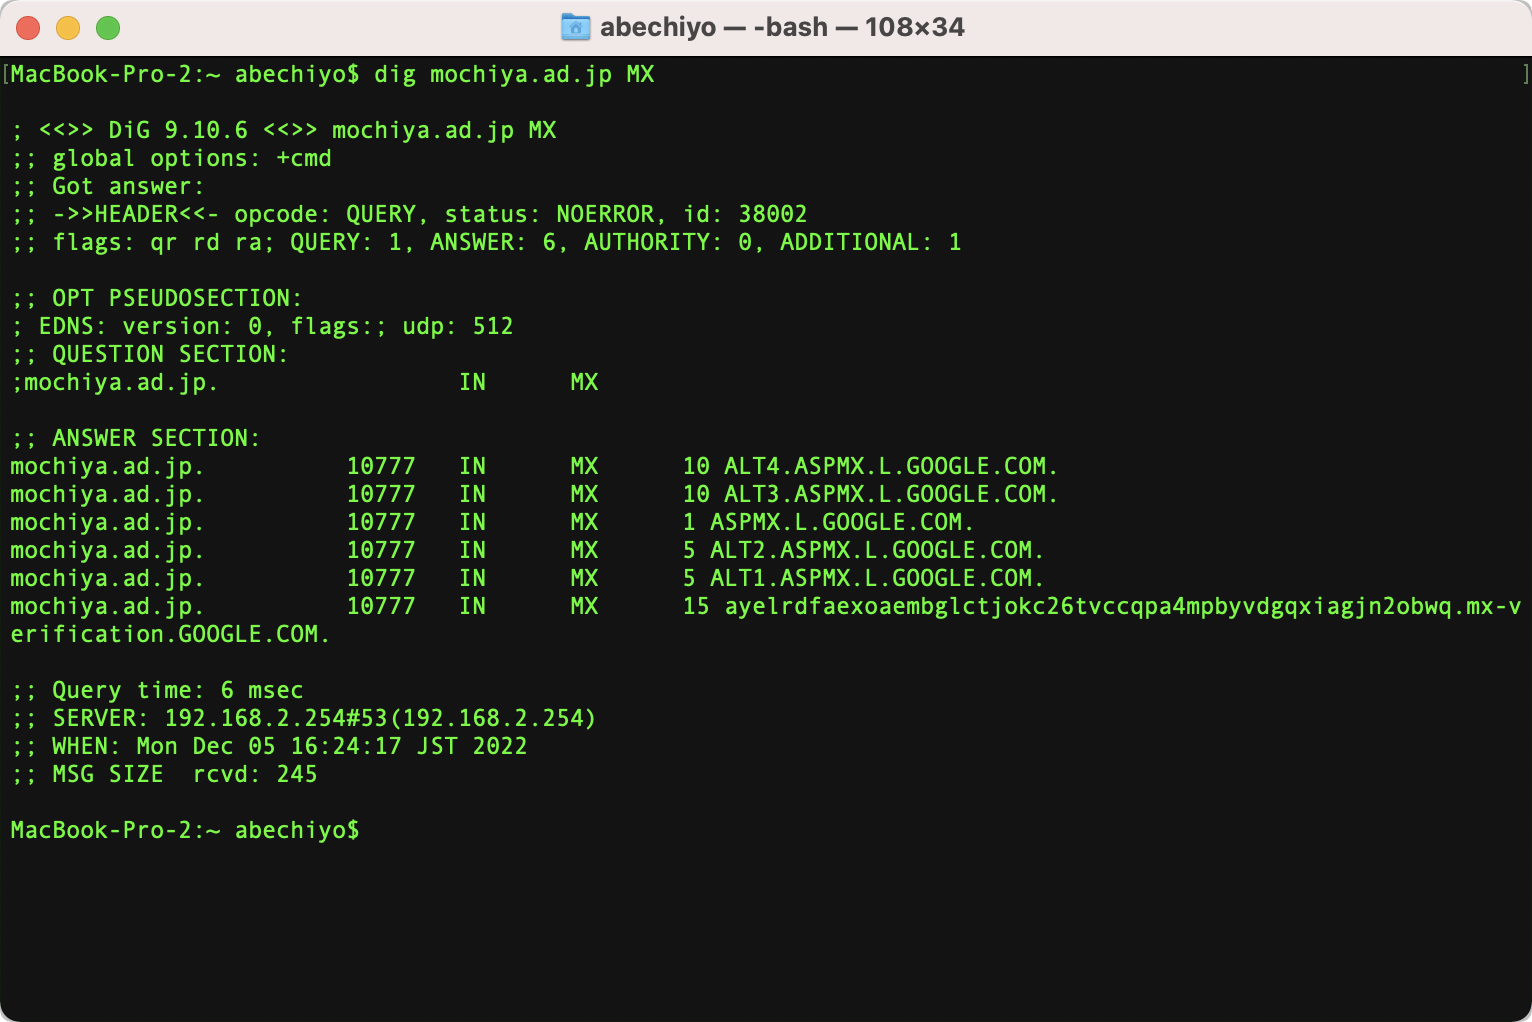
Task: Click 'EDNS: version: 0' line
Action: pos(262,327)
